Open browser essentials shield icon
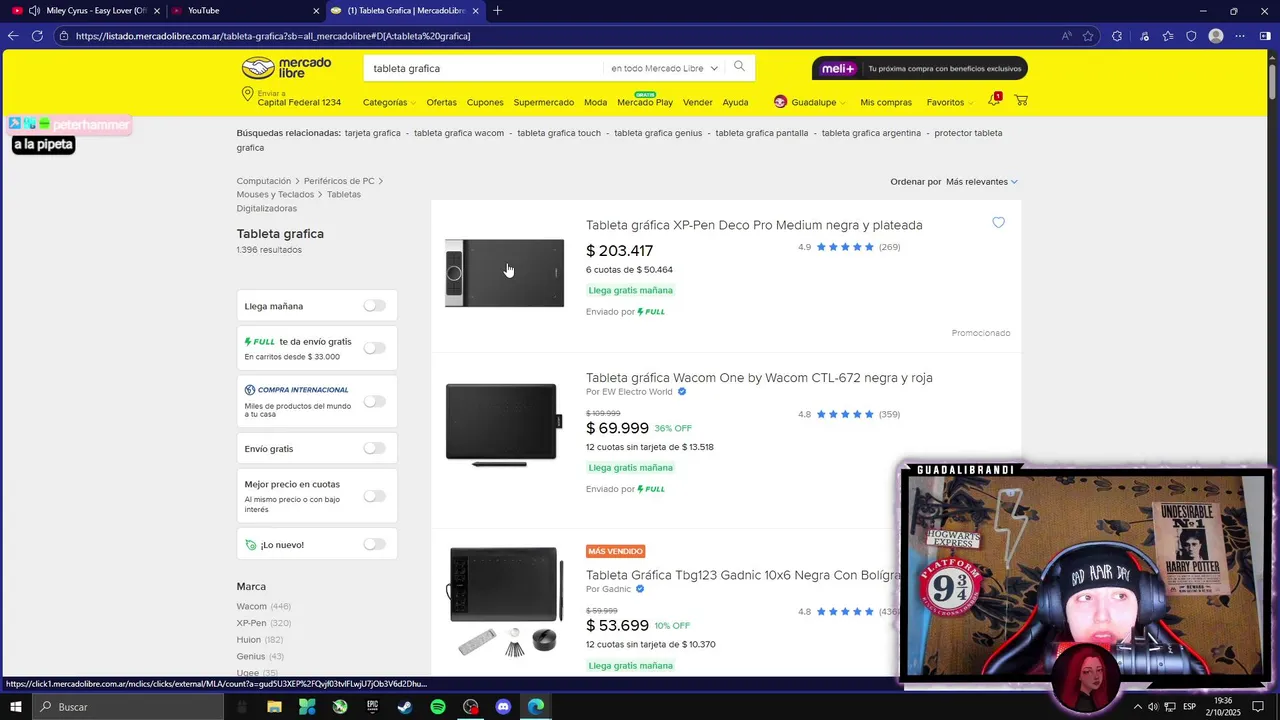 [1191, 36]
